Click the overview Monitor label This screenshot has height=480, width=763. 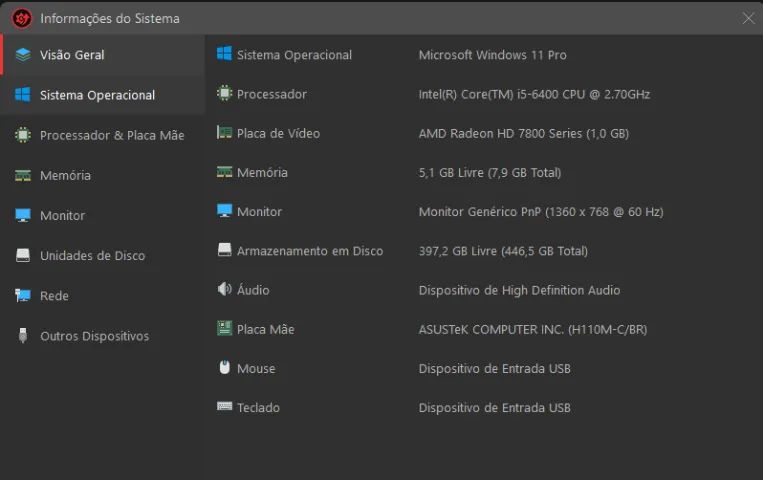(x=259, y=212)
